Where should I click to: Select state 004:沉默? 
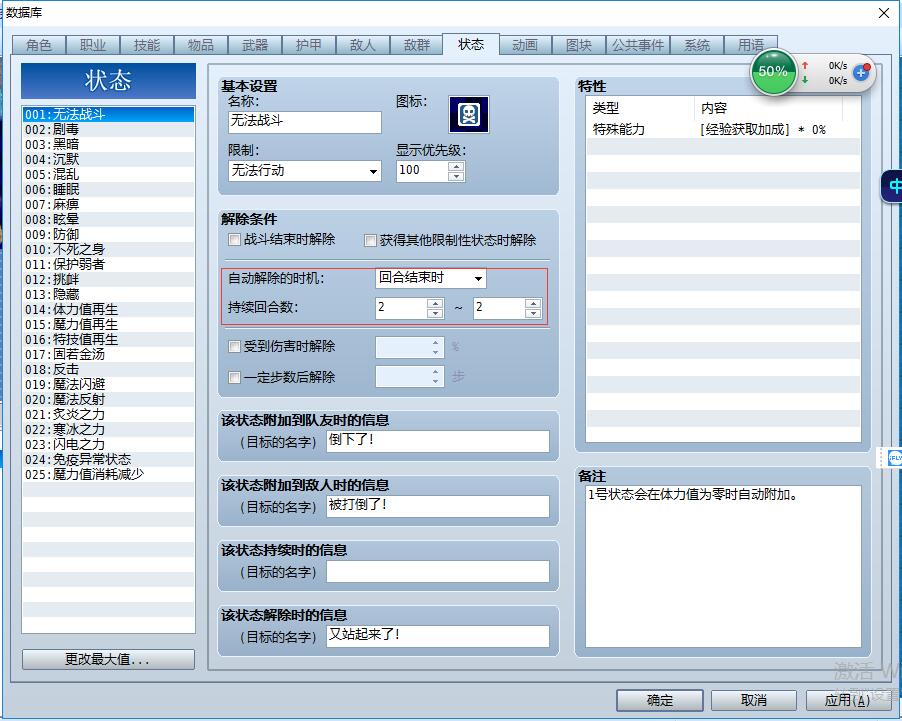coord(109,159)
